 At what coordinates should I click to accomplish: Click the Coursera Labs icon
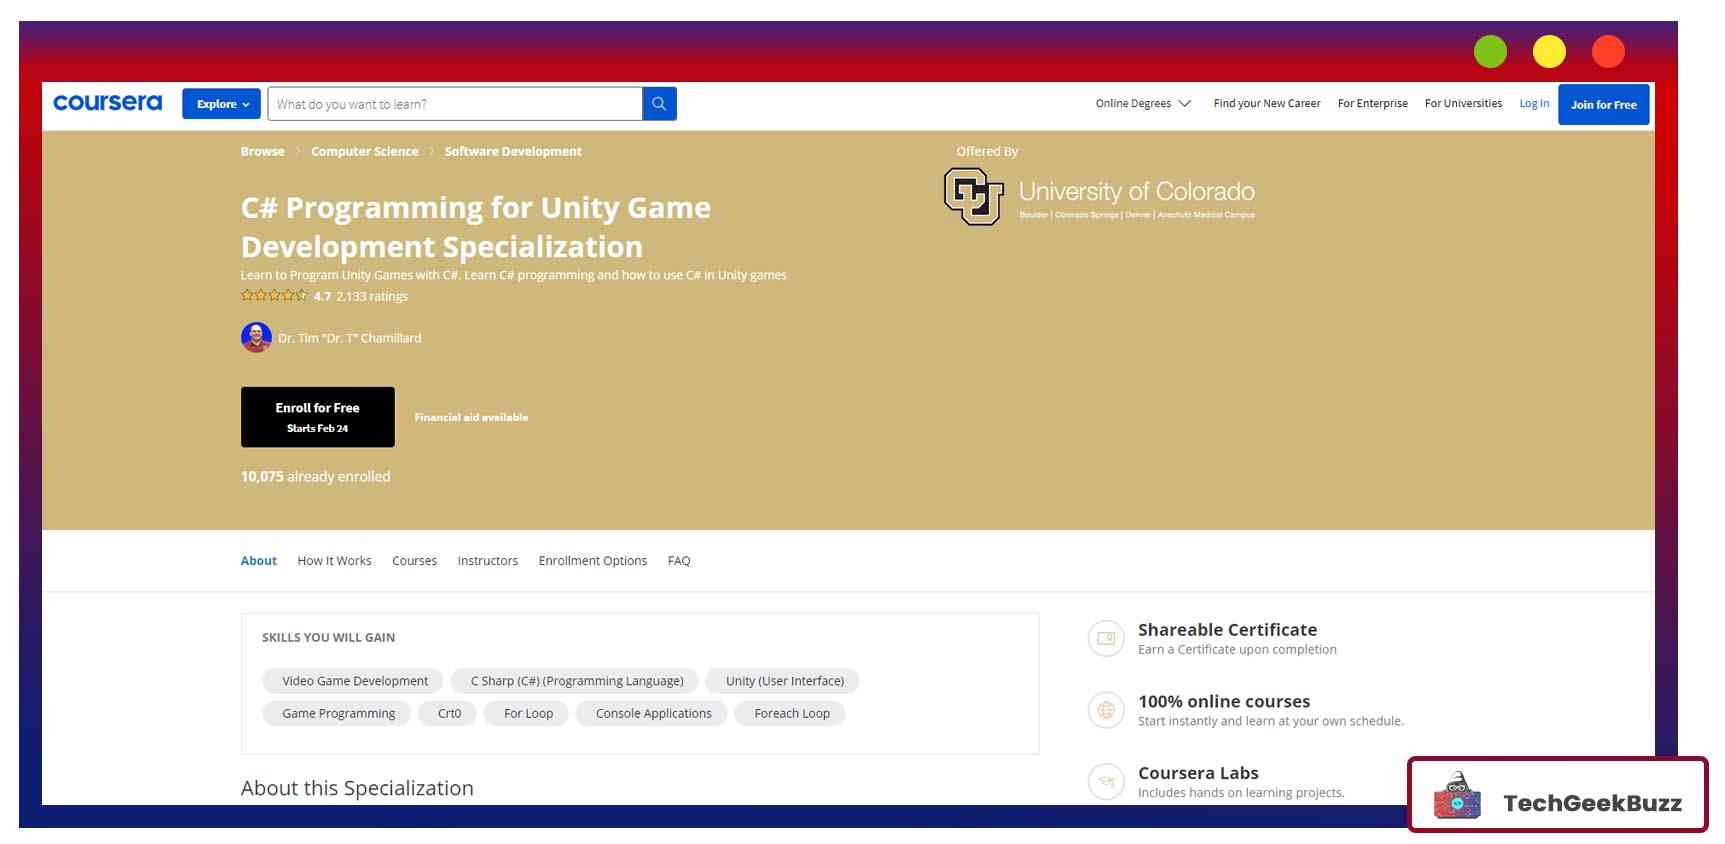[1106, 781]
